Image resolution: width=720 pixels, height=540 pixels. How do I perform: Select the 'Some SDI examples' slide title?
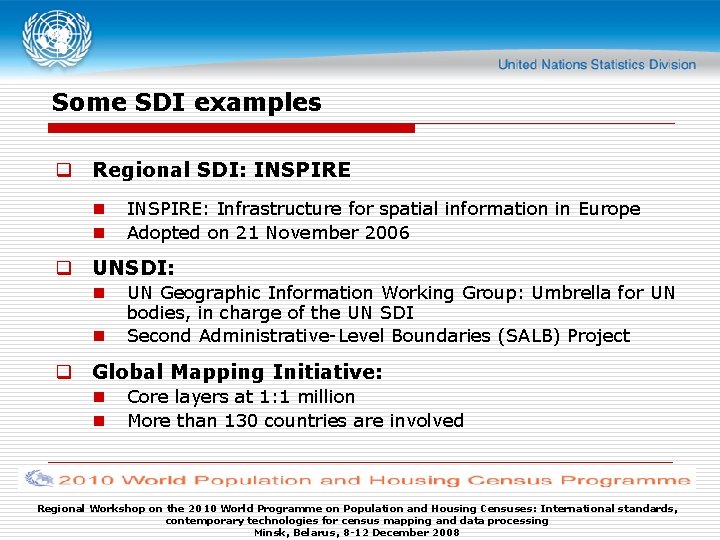[186, 102]
